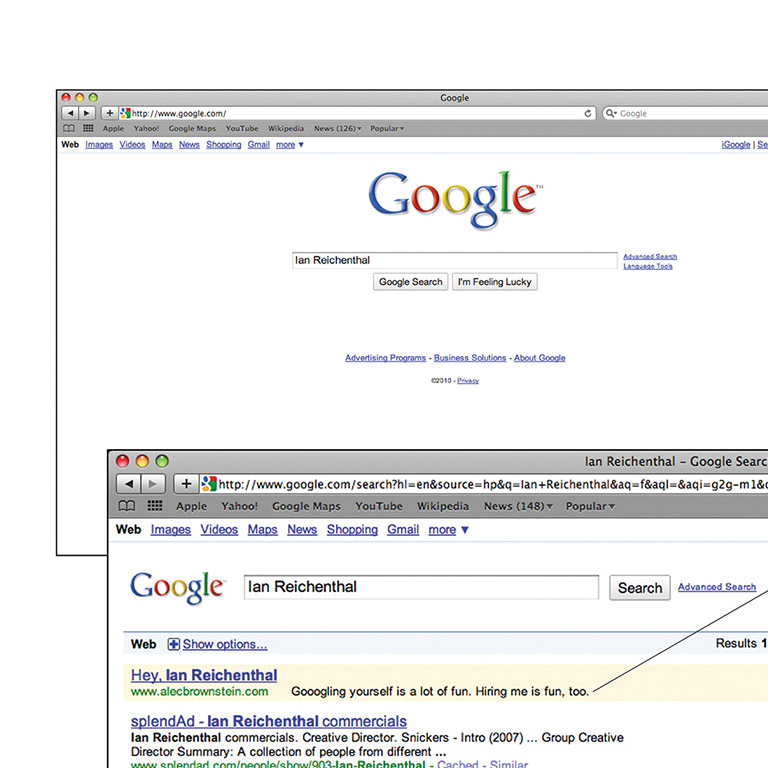Click the Google logo in the results window
The width and height of the screenshot is (768, 768).
tap(177, 587)
